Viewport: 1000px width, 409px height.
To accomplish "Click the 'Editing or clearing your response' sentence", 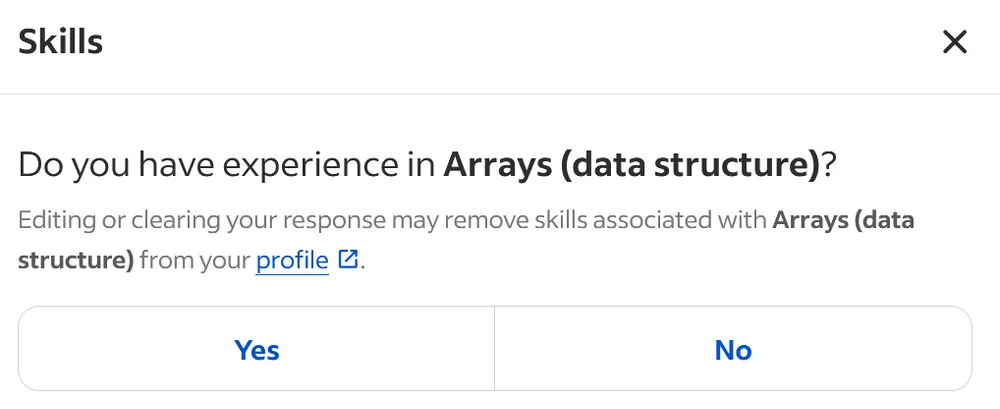I will [200, 219].
